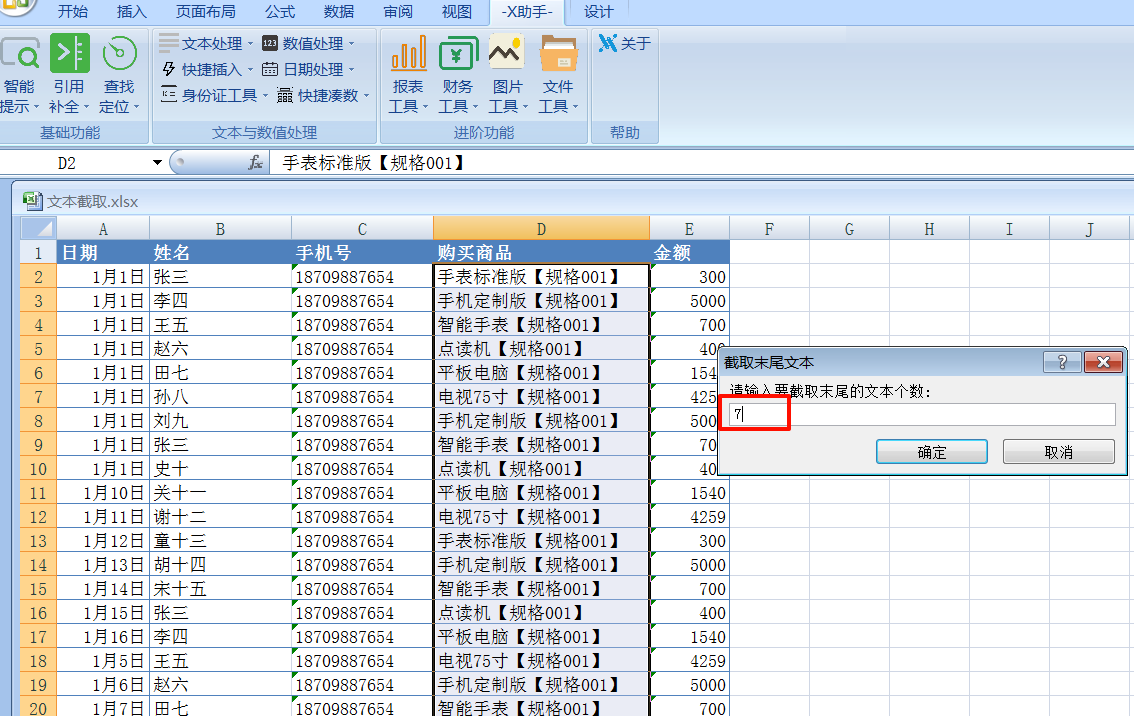Image resolution: width=1134 pixels, height=716 pixels.
Task: Click the 姓名 header cell
Action: (221, 252)
